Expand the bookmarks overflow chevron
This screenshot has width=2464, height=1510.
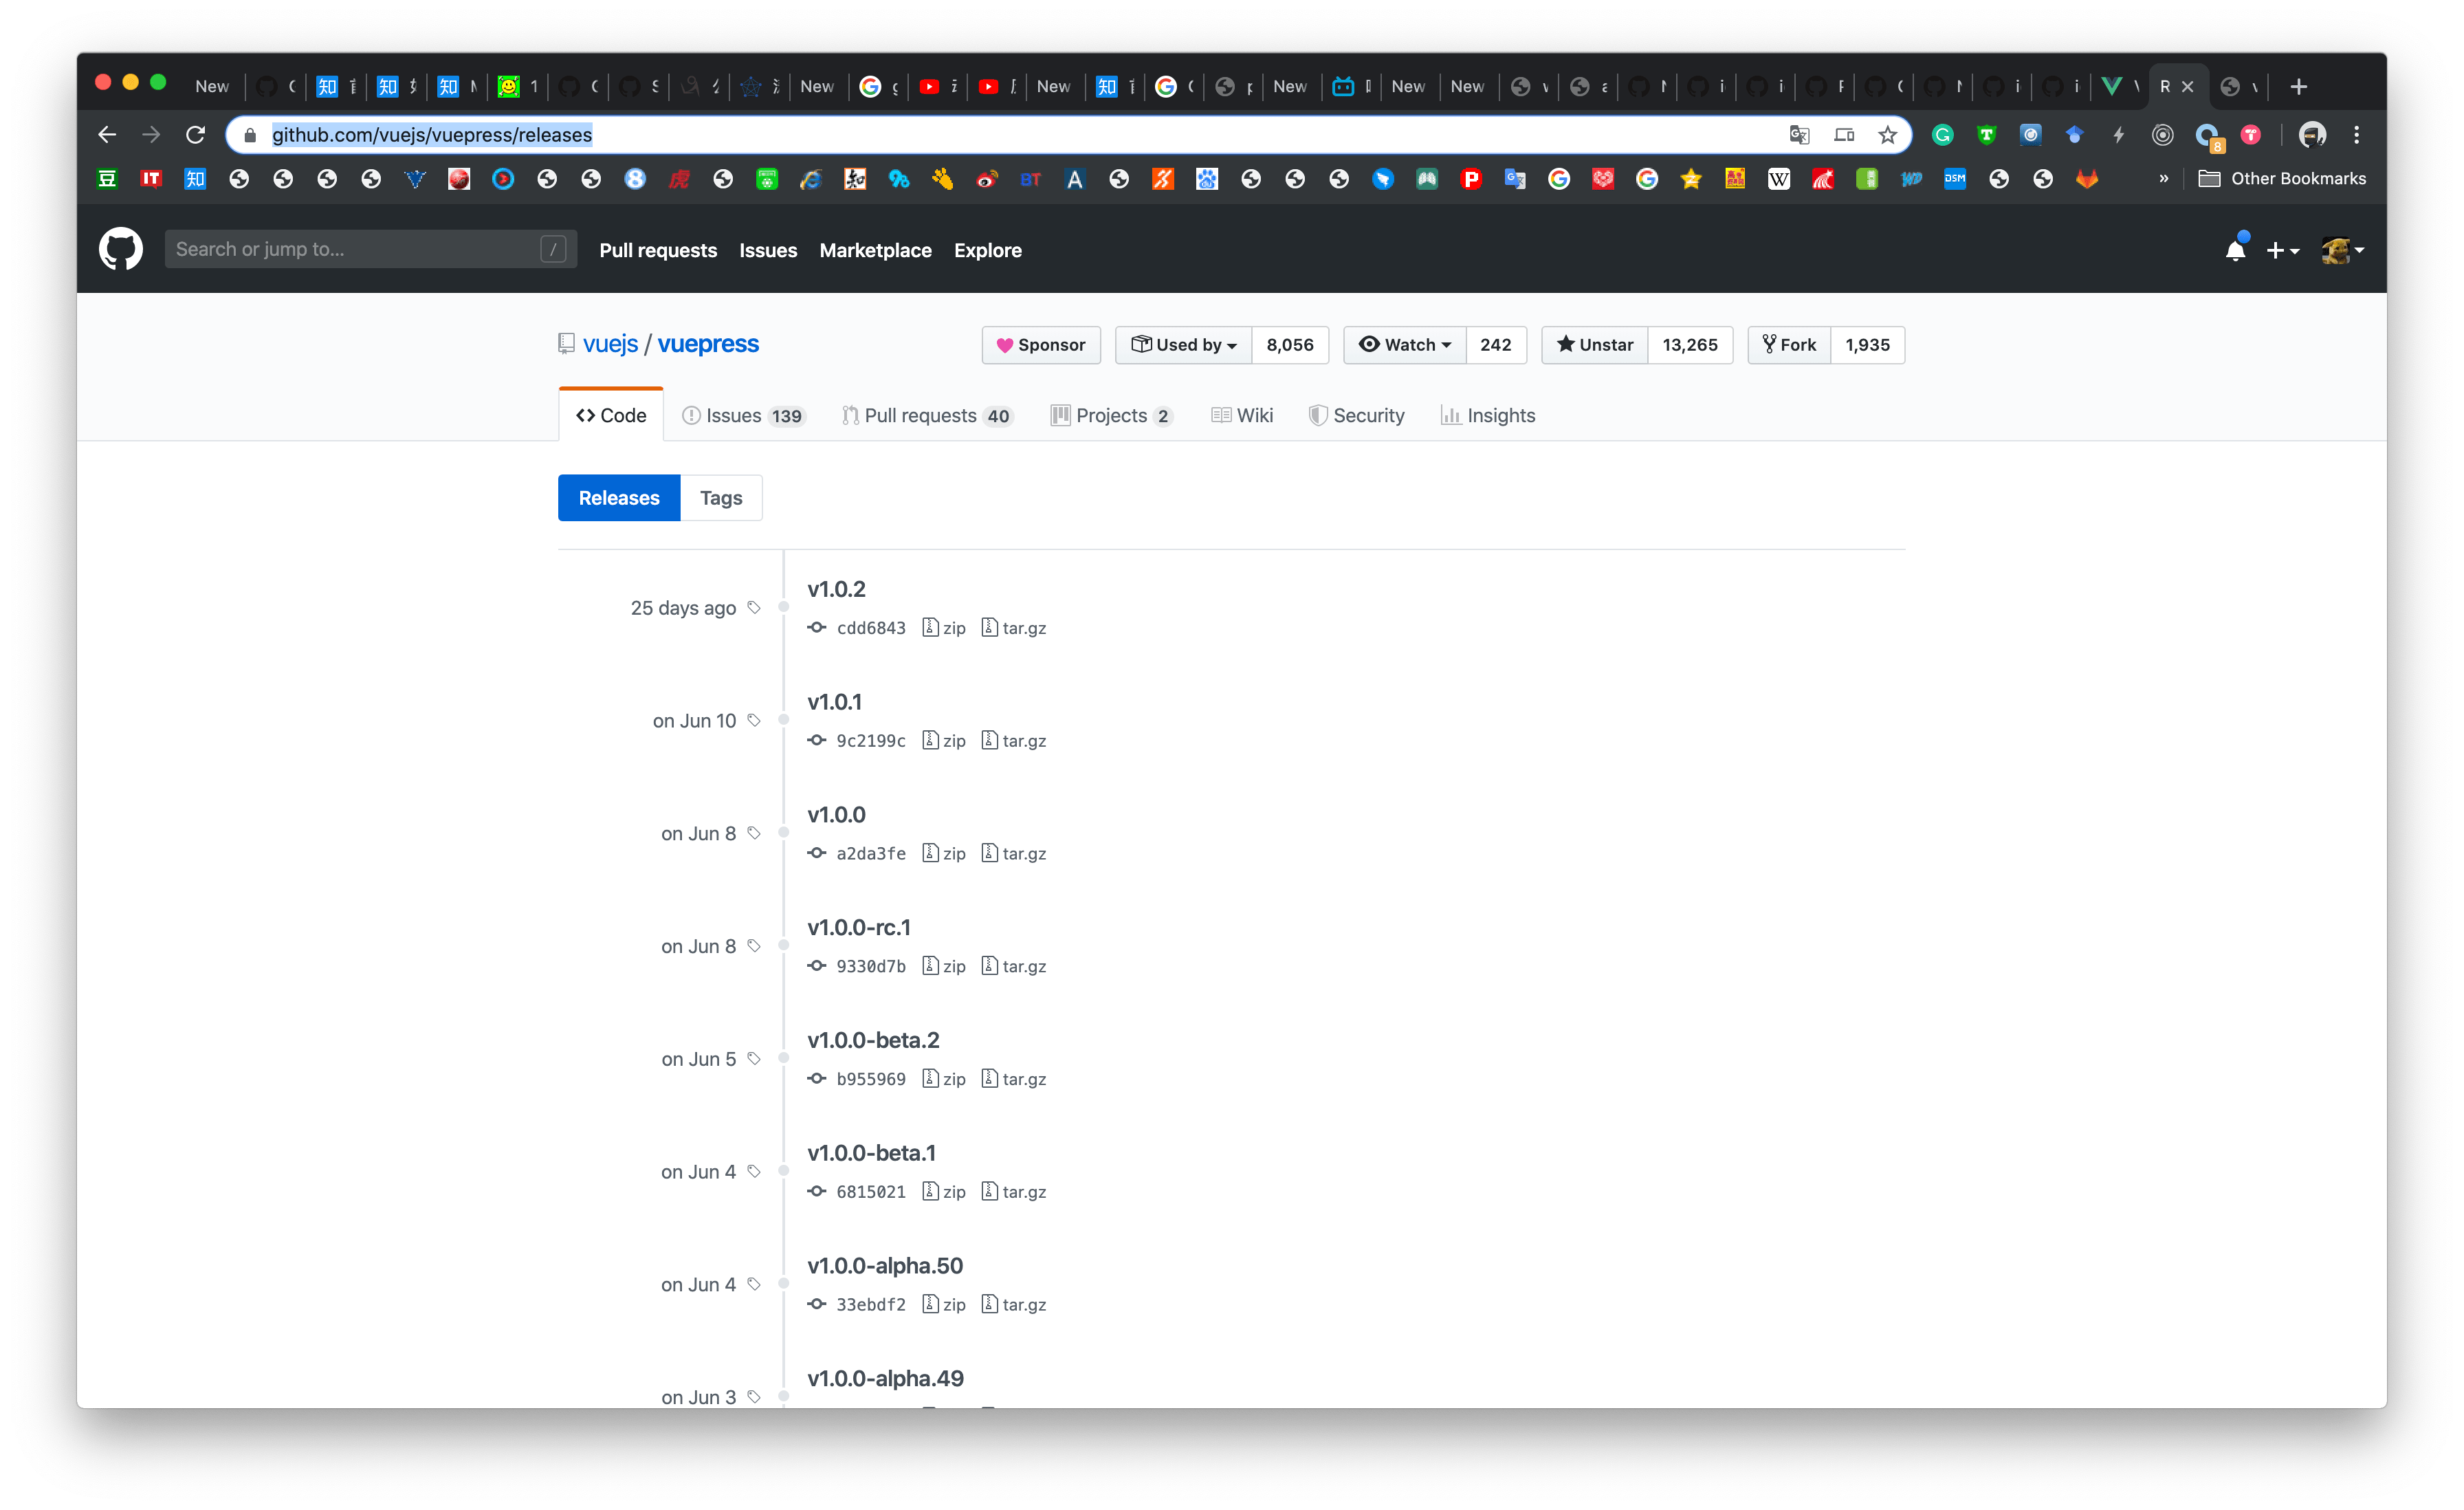2163,179
